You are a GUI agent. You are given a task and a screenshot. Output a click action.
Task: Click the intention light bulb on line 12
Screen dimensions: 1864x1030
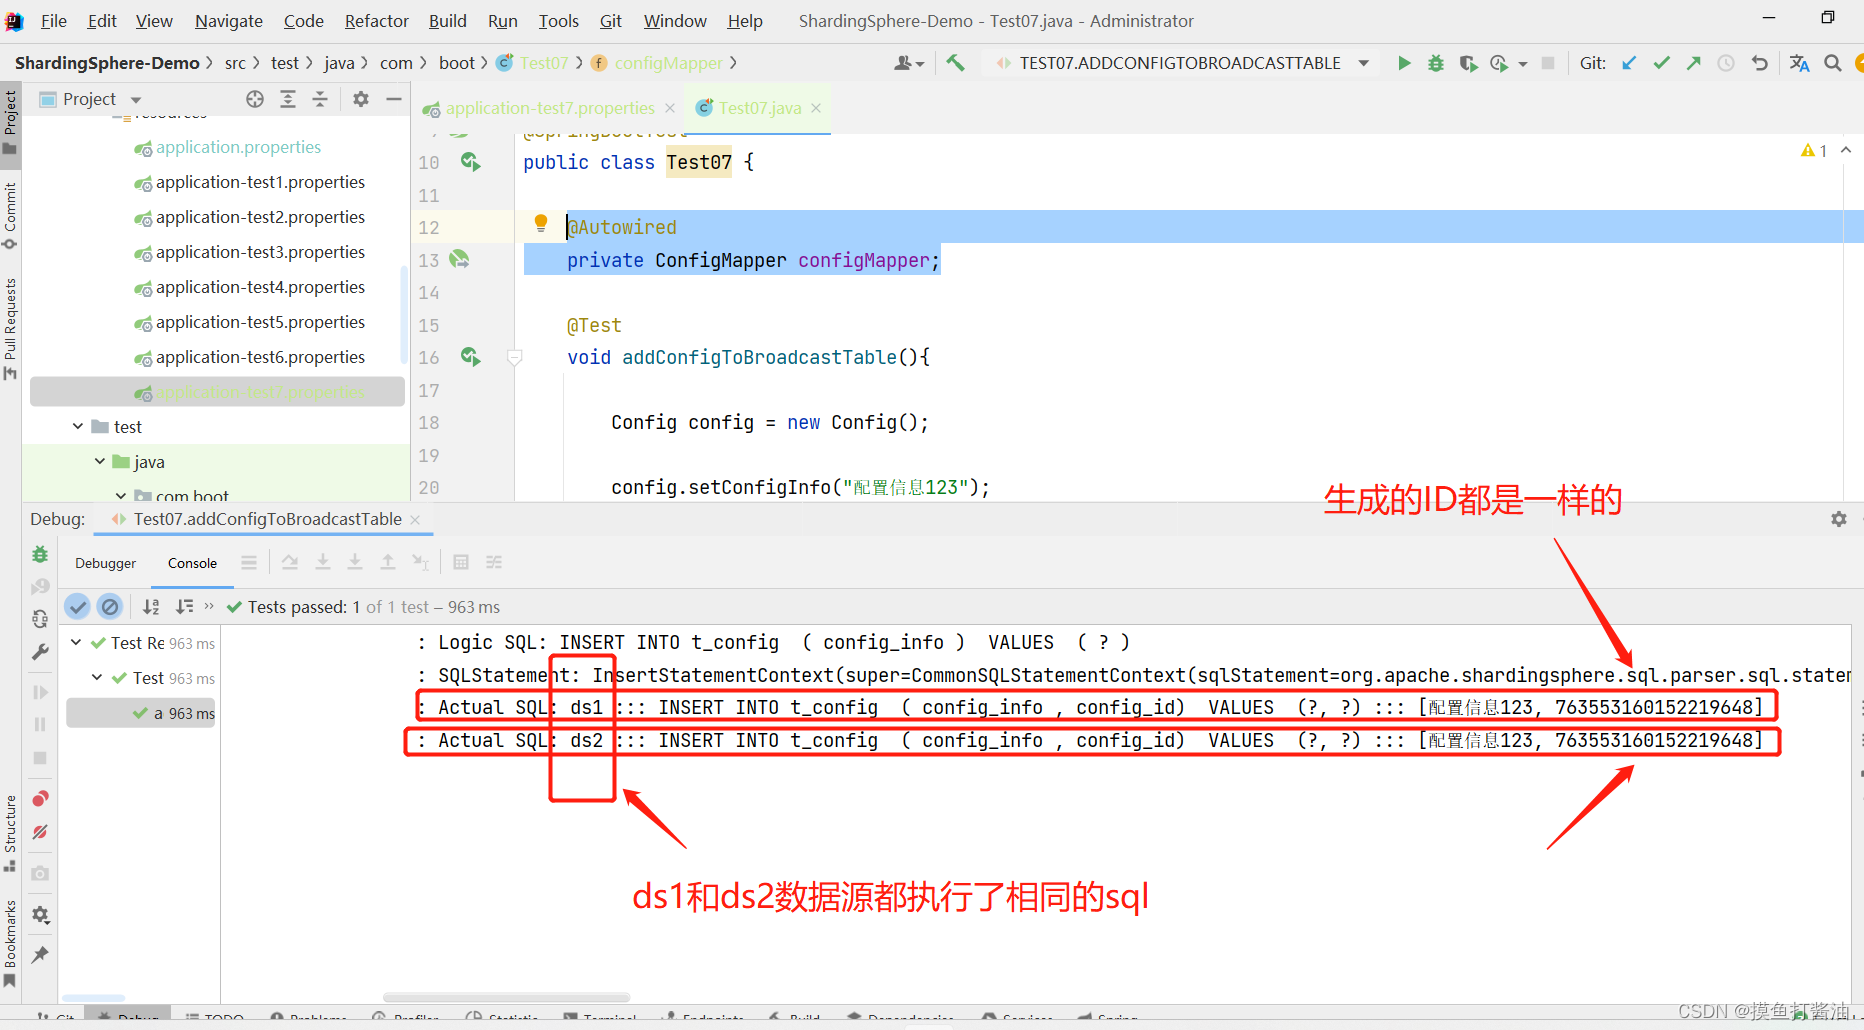(541, 223)
